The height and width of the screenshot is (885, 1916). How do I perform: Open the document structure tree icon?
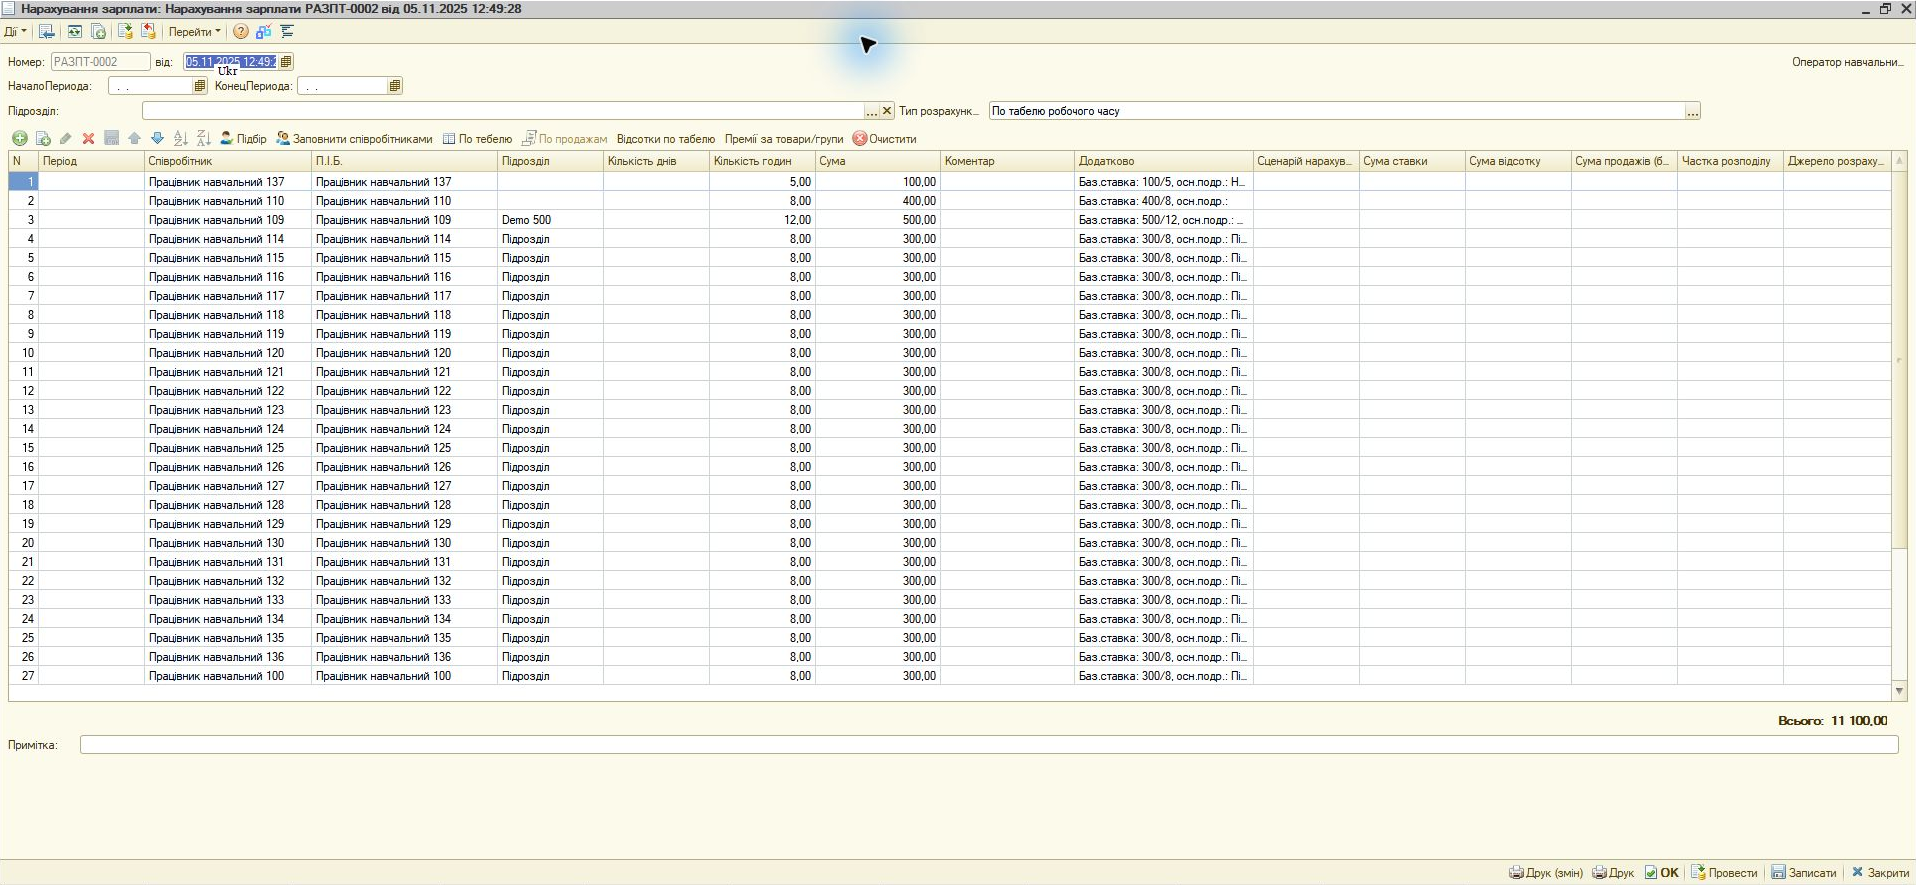point(287,32)
